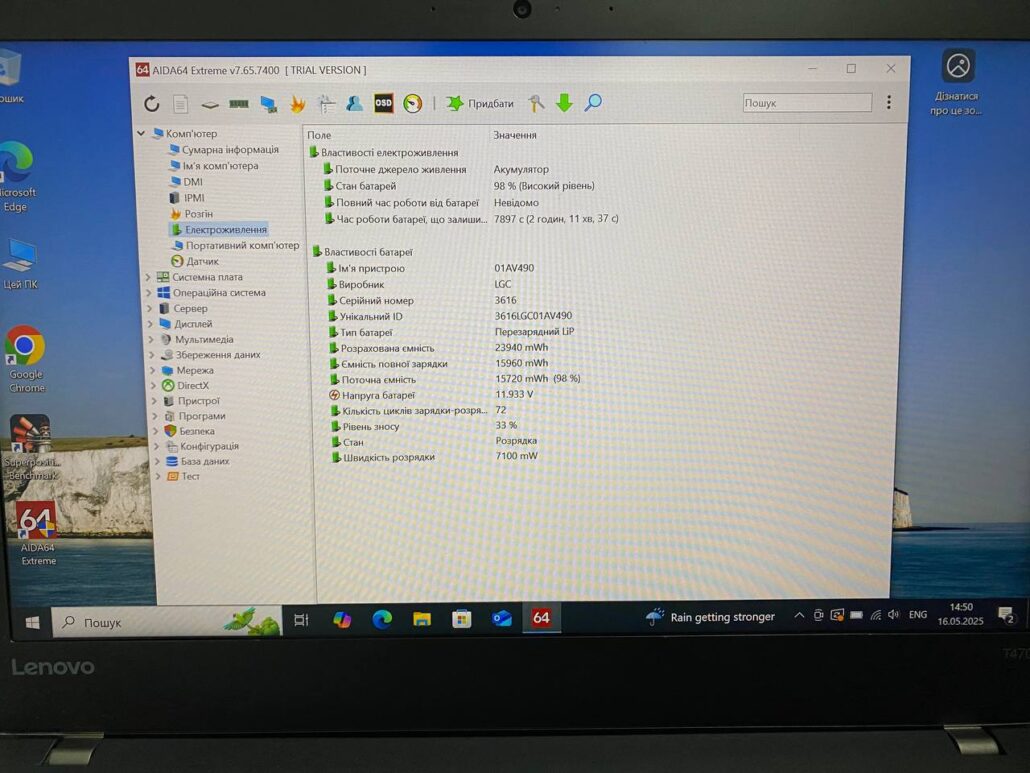Viewport: 1030px width, 773px height.
Task: Open the gauge SensorPanel icon
Action: (x=413, y=103)
